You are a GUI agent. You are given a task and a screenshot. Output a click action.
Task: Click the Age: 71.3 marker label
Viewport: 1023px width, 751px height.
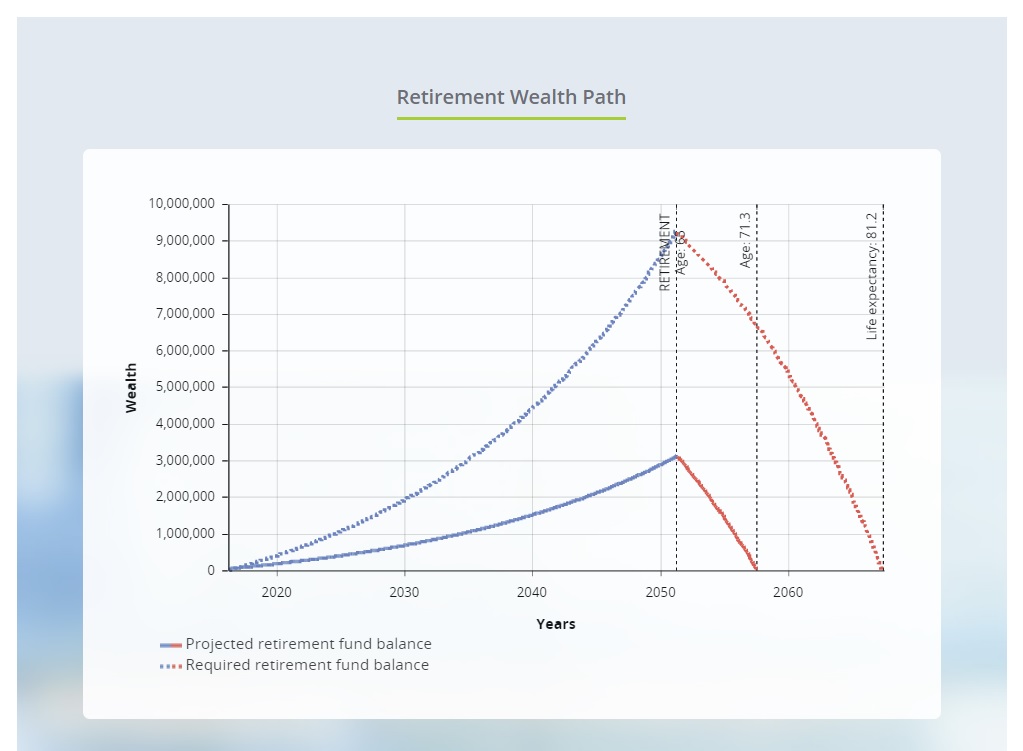pos(745,240)
